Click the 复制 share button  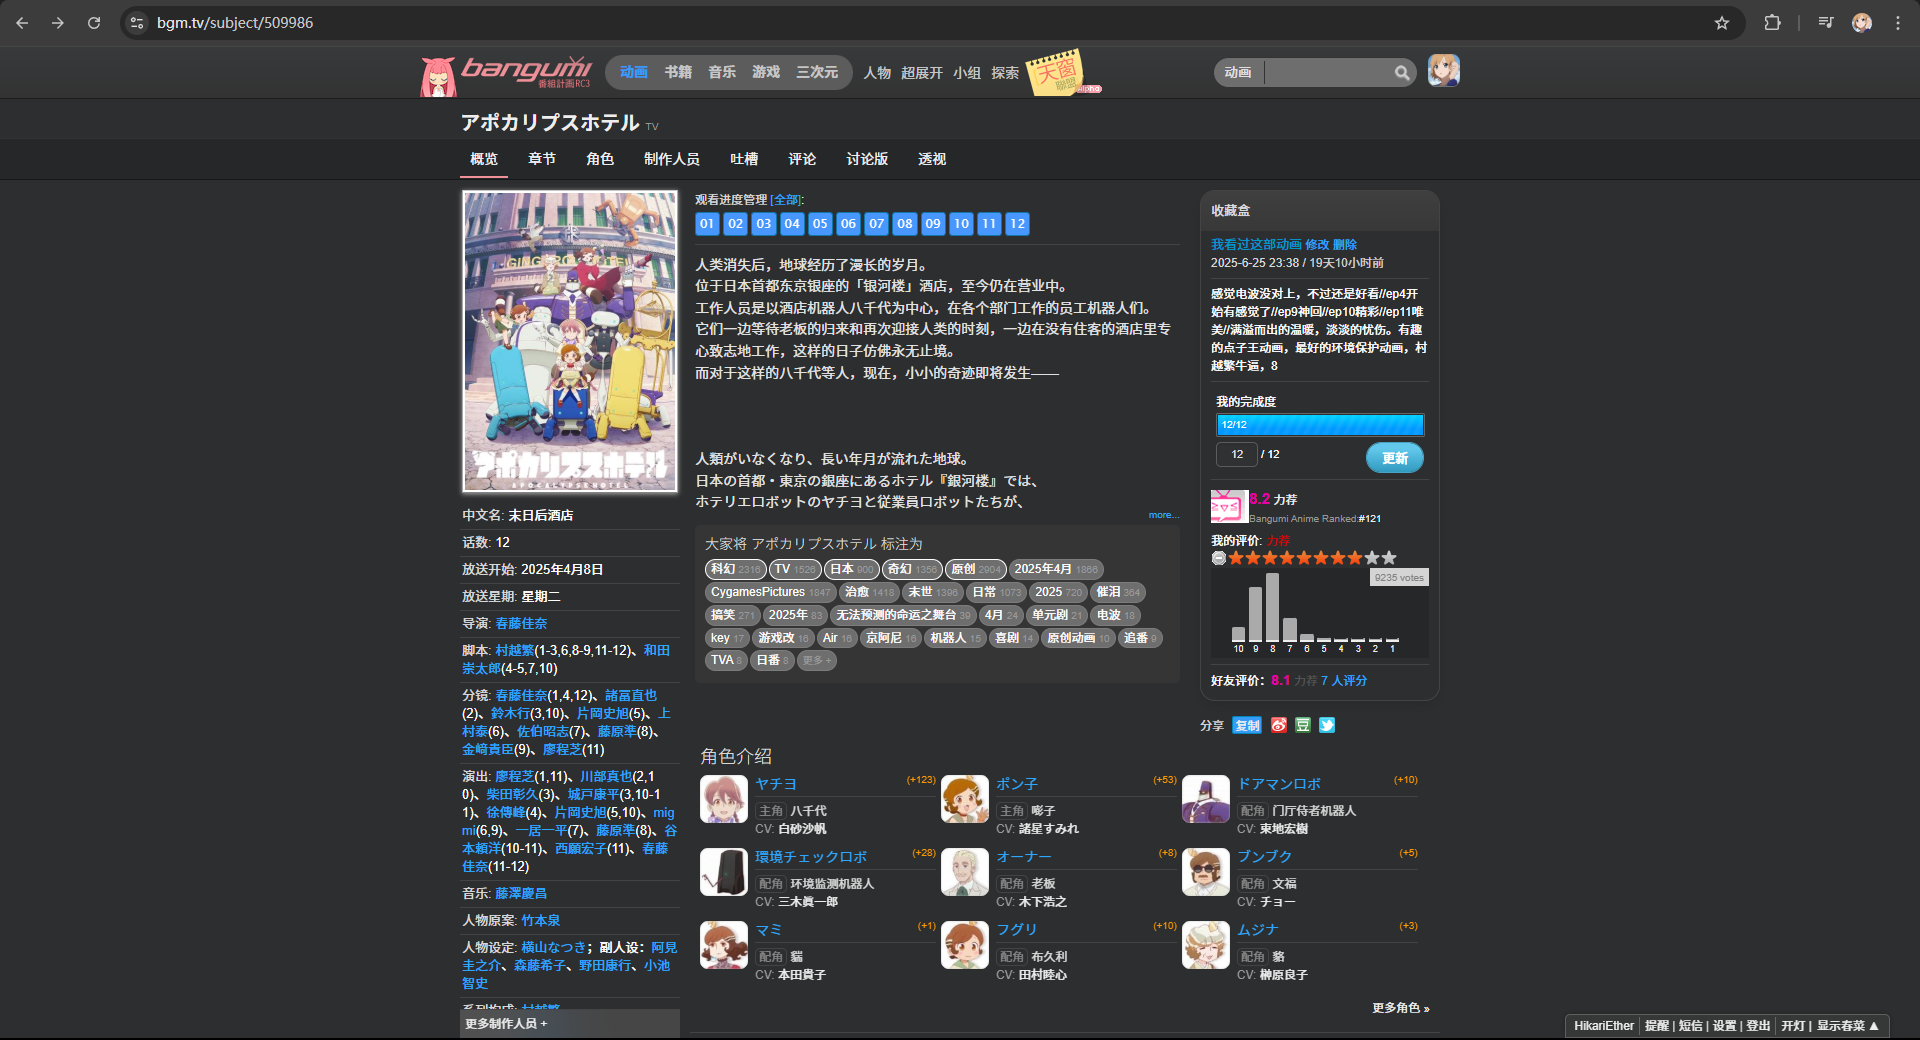coord(1247,725)
